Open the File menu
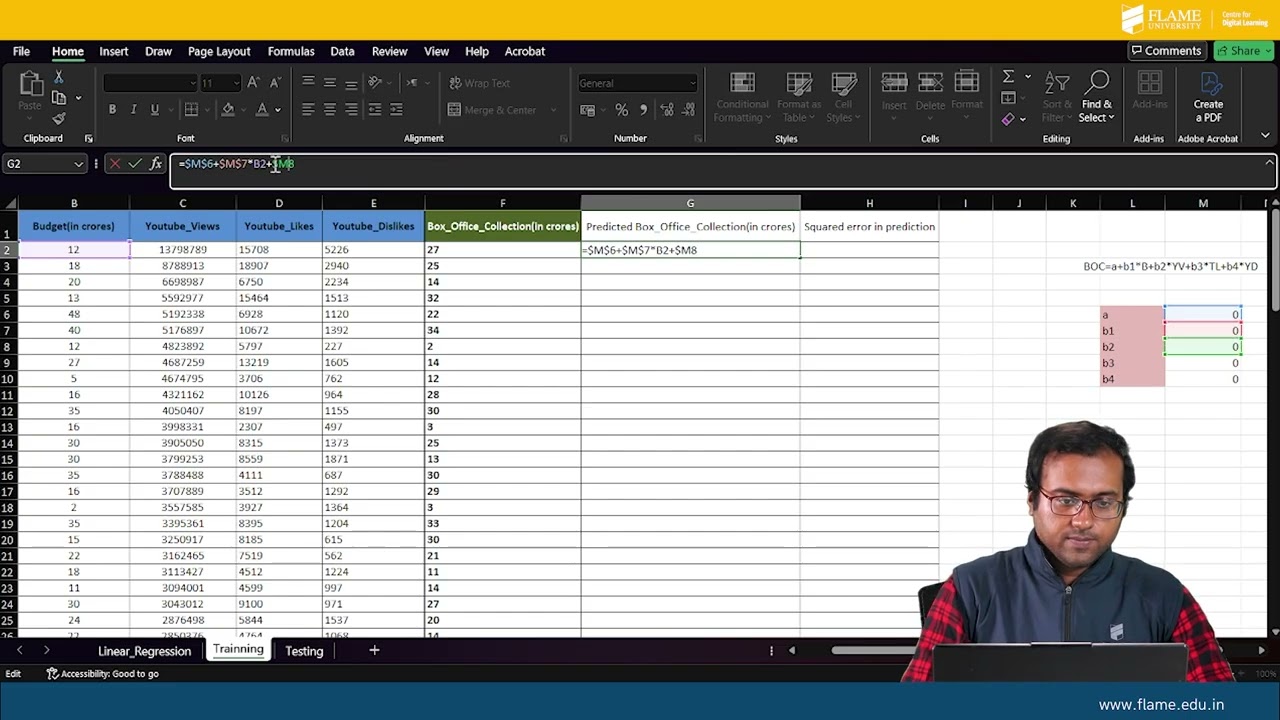Viewport: 1280px width, 720px height. point(21,51)
